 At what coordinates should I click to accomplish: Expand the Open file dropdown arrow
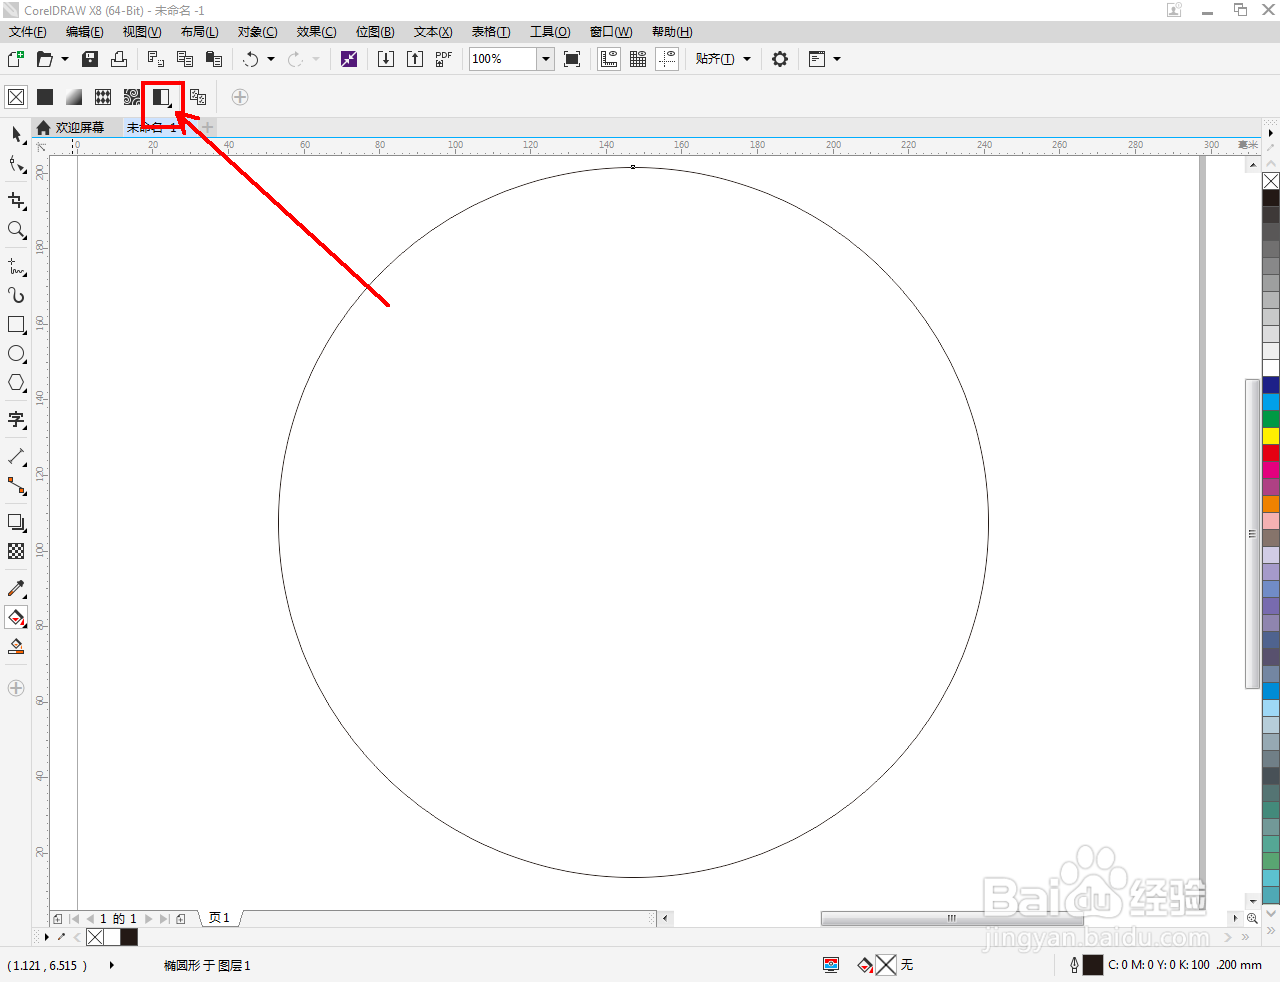pos(65,59)
